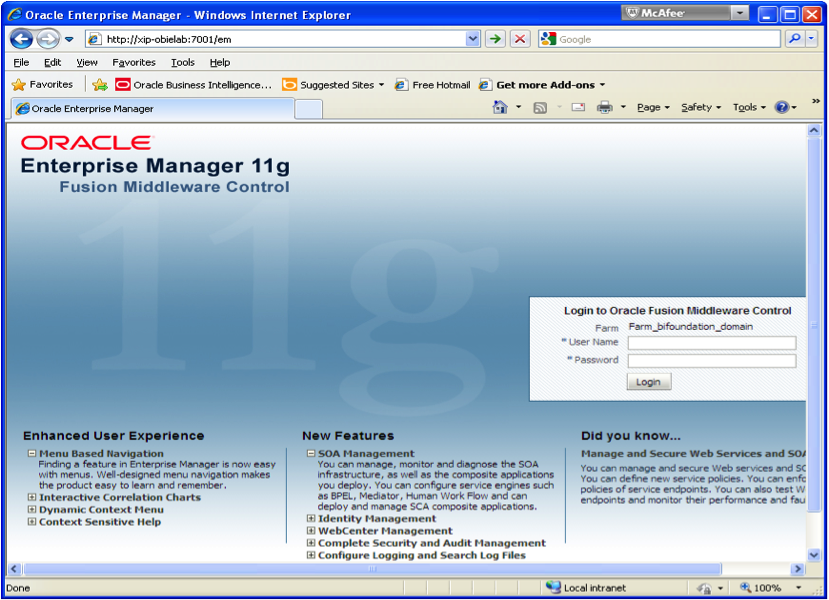Click the Read Mail envelope icon
Viewport: 829px width, 600px height.
[578, 108]
